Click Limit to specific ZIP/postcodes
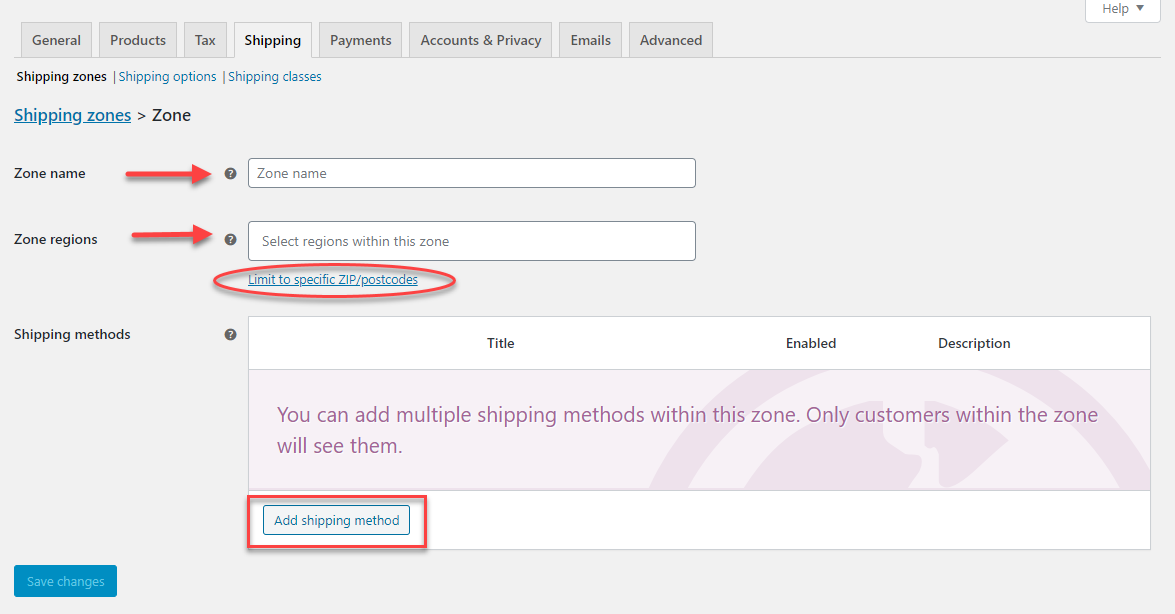The image size is (1175, 614). click(x=333, y=279)
